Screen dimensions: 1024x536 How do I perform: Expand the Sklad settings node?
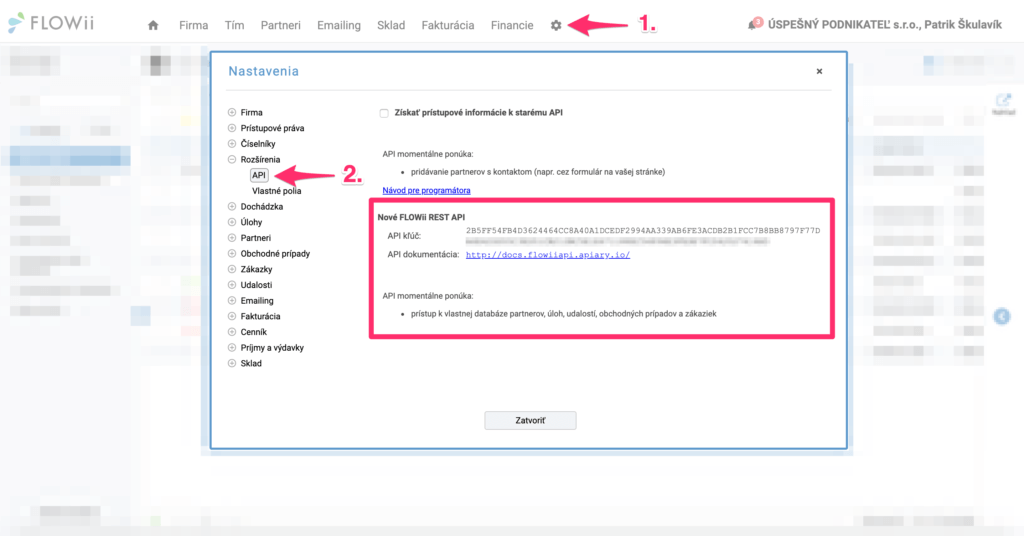coord(232,363)
